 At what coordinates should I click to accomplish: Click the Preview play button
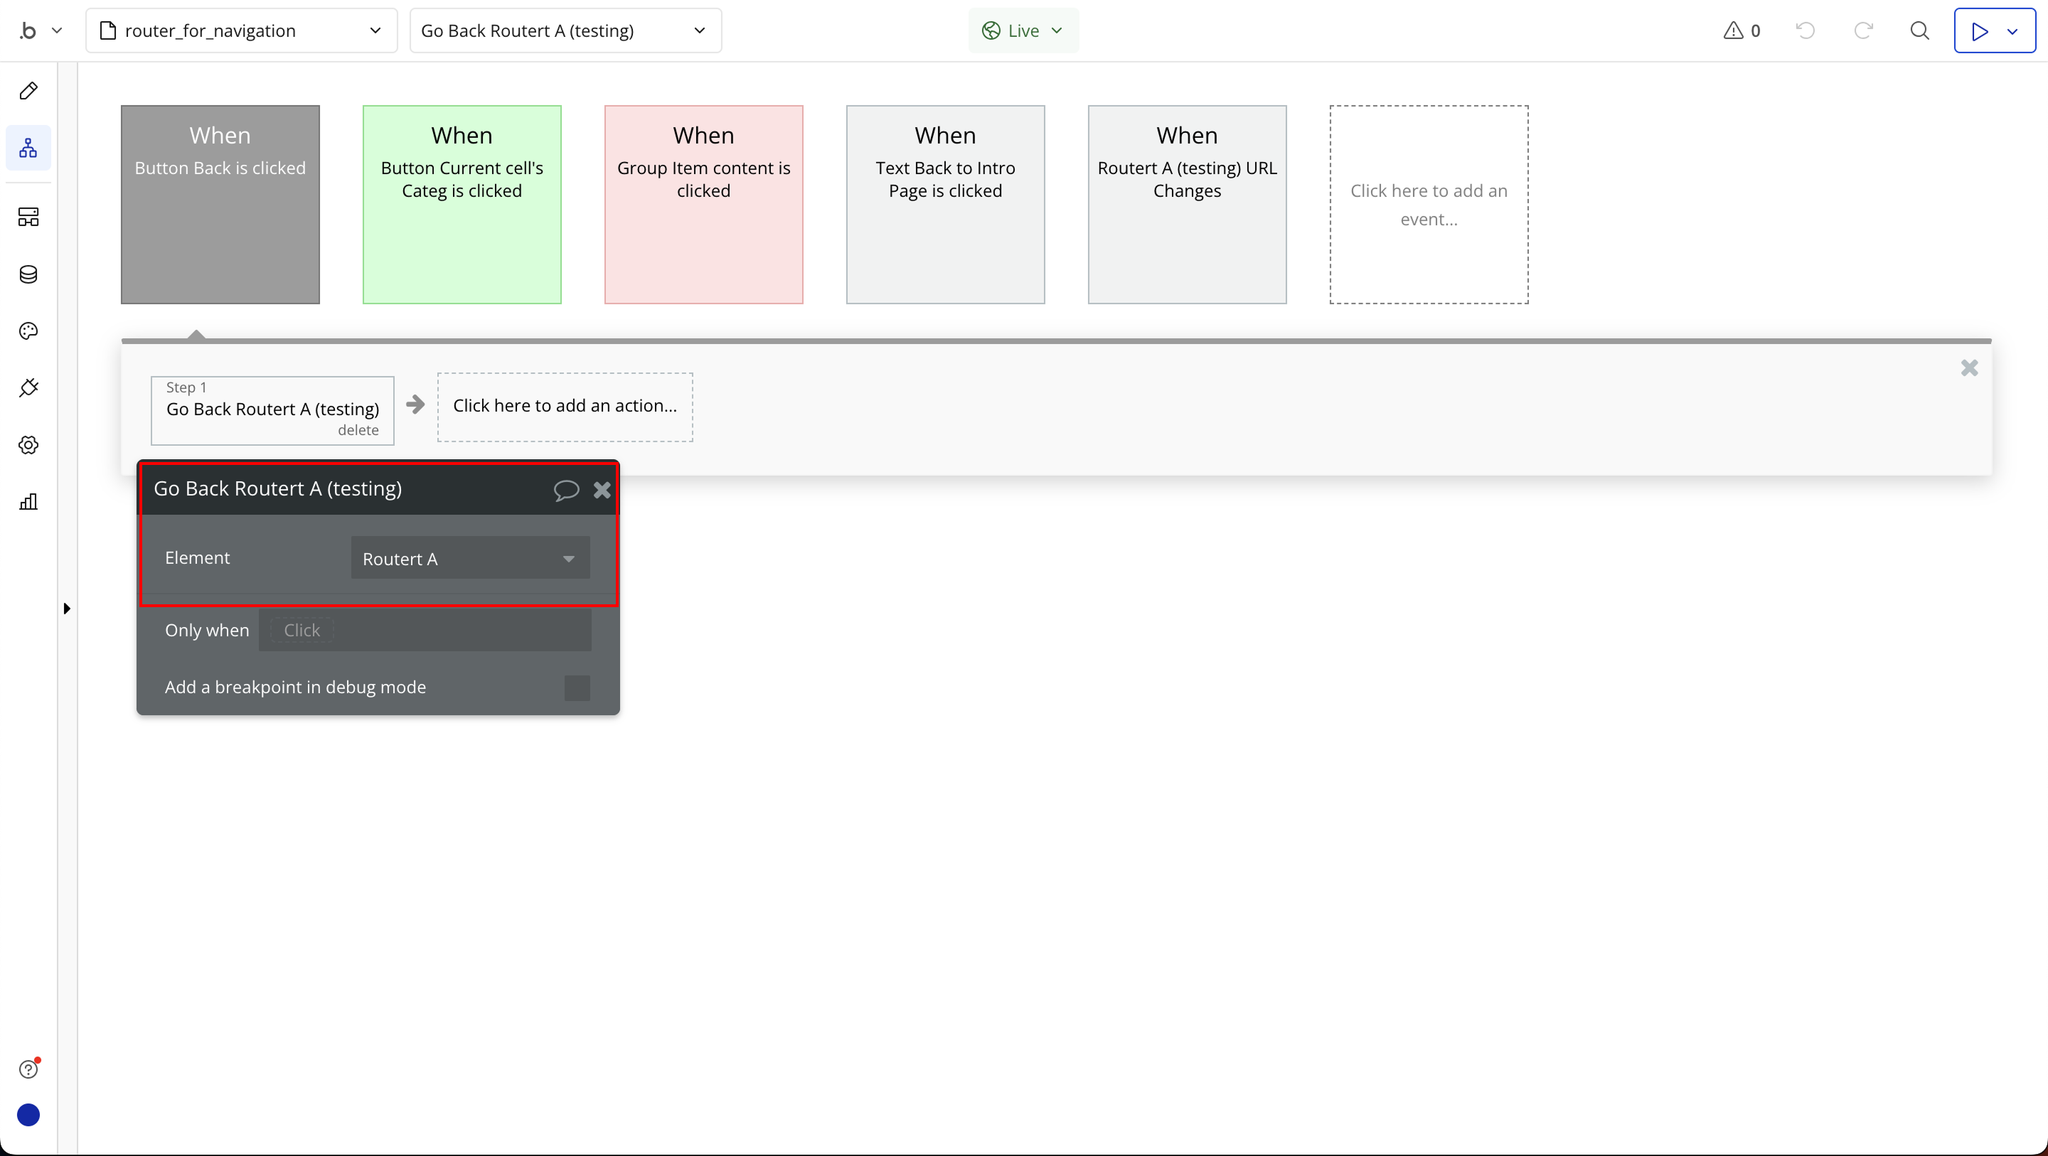(x=1979, y=31)
